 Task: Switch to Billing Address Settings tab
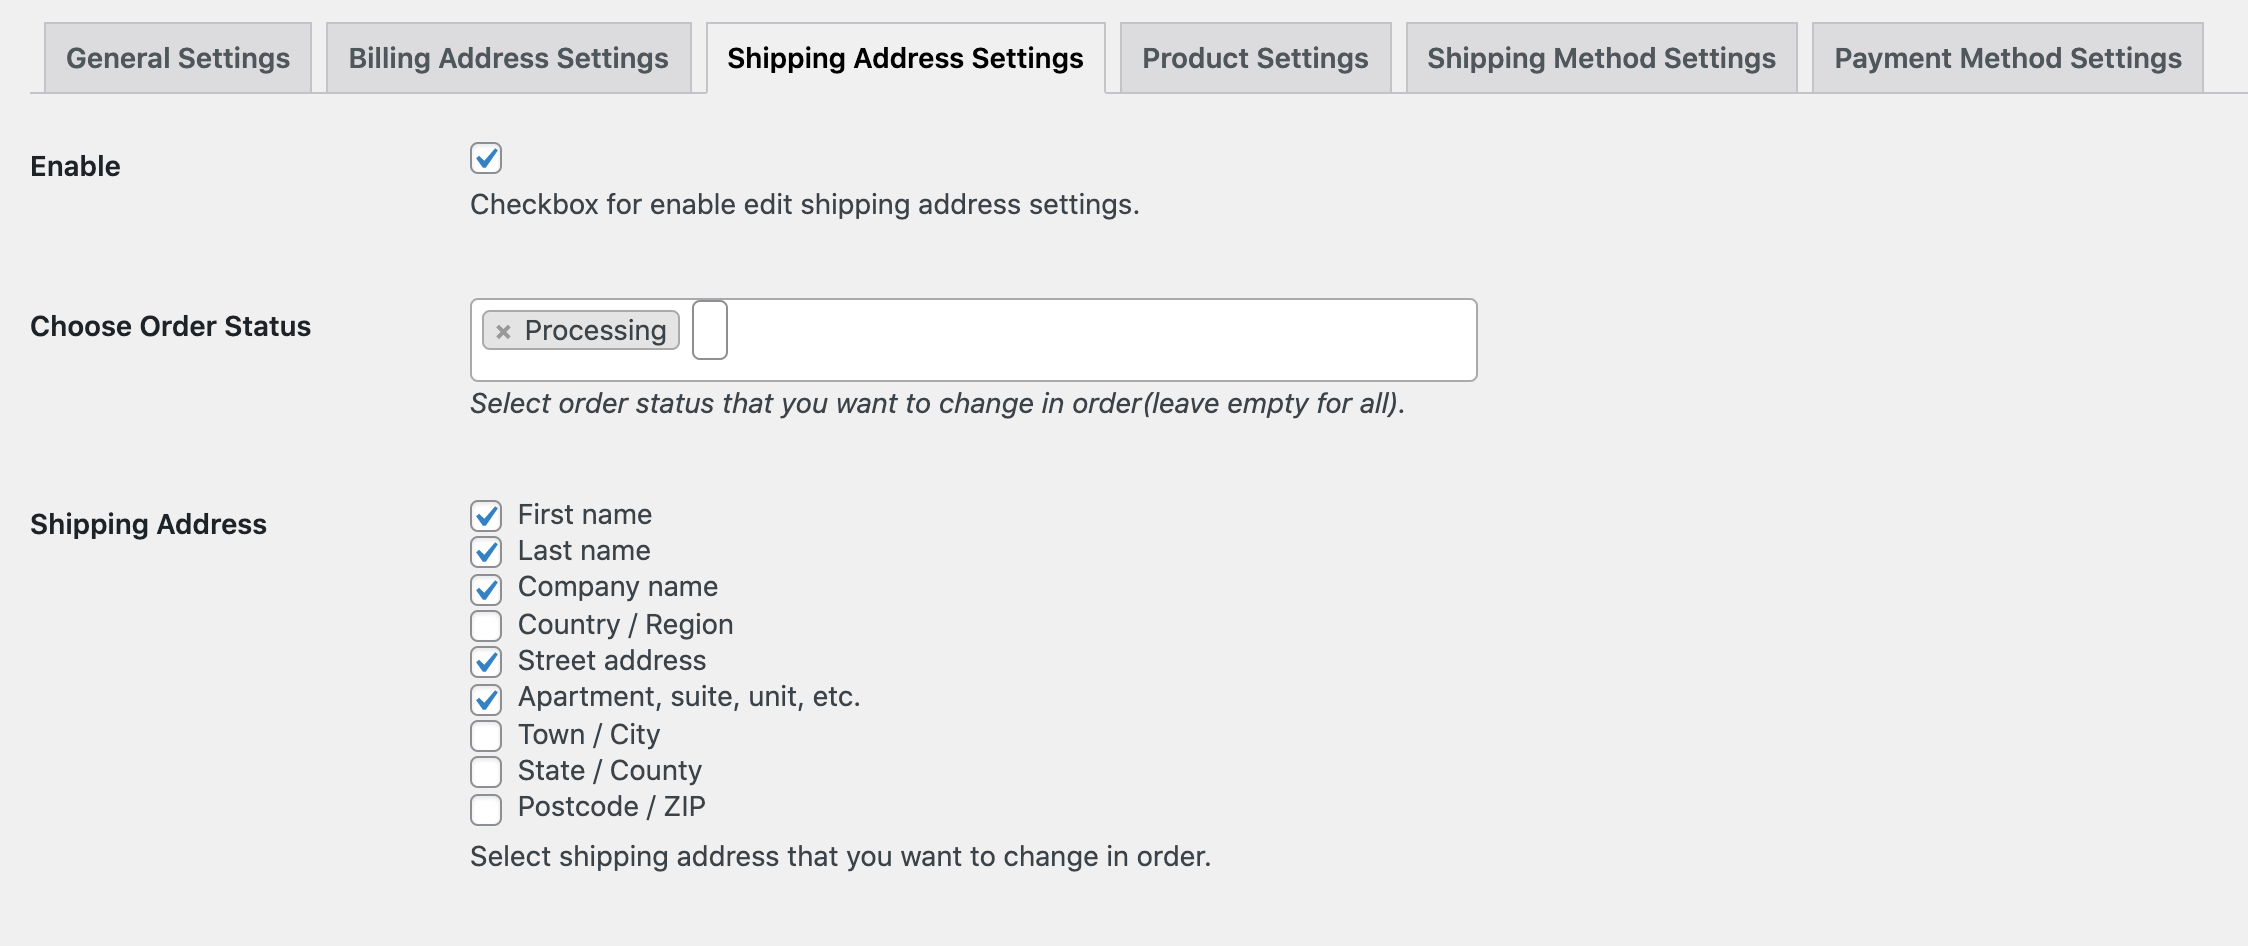coord(508,58)
